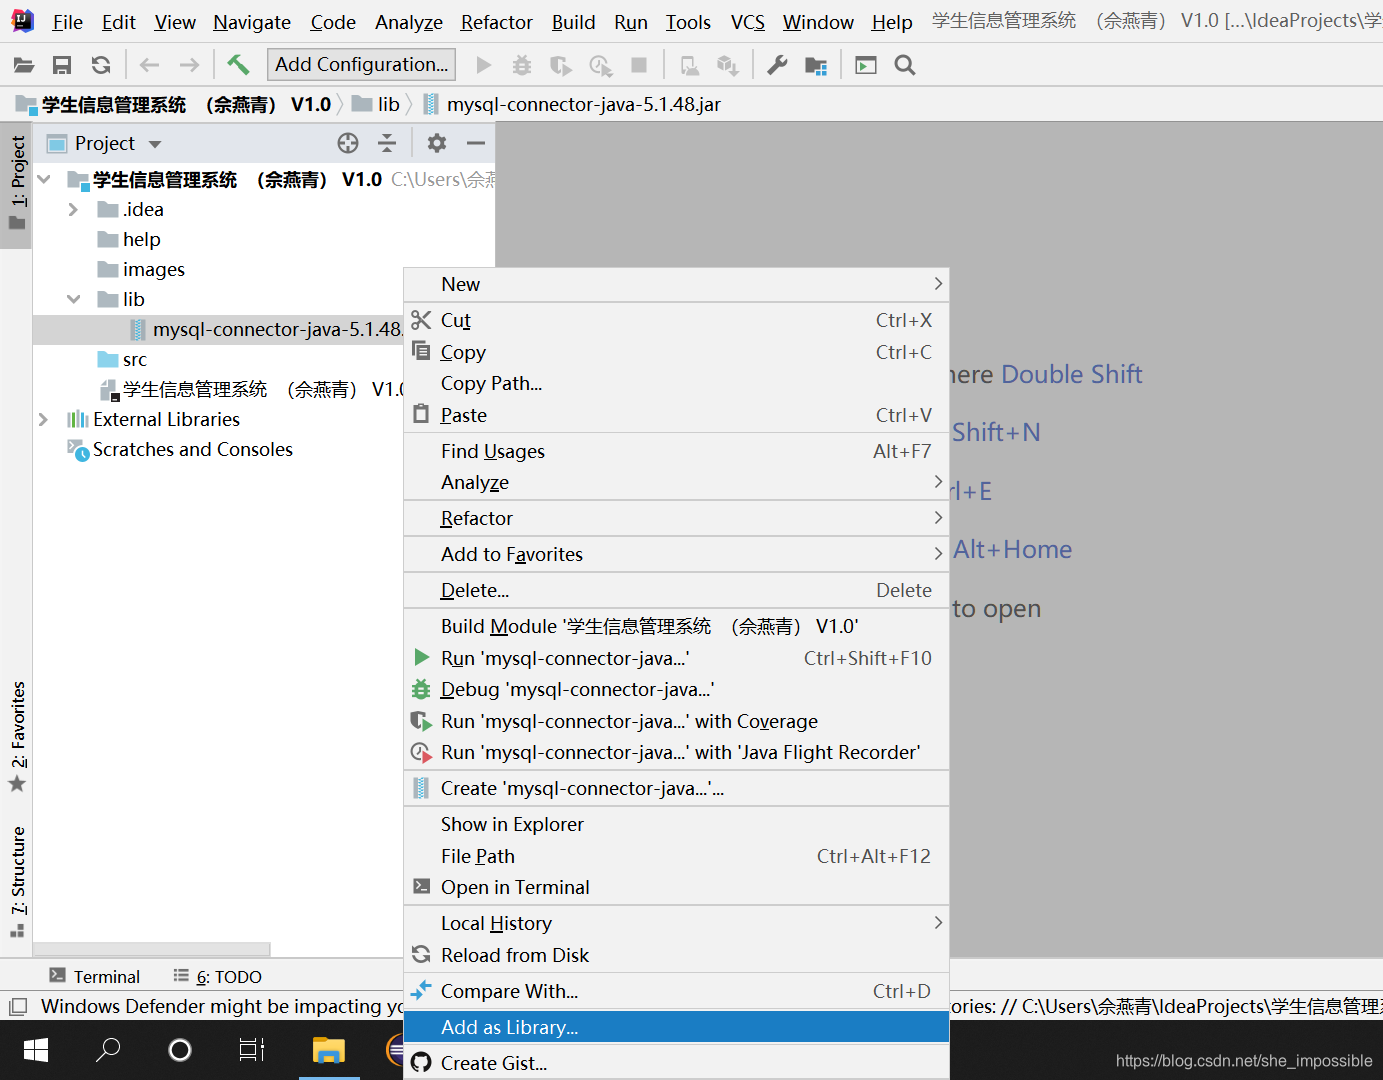The image size is (1383, 1080).
Task: Open file with folder icon in toolbar
Action: 24,65
